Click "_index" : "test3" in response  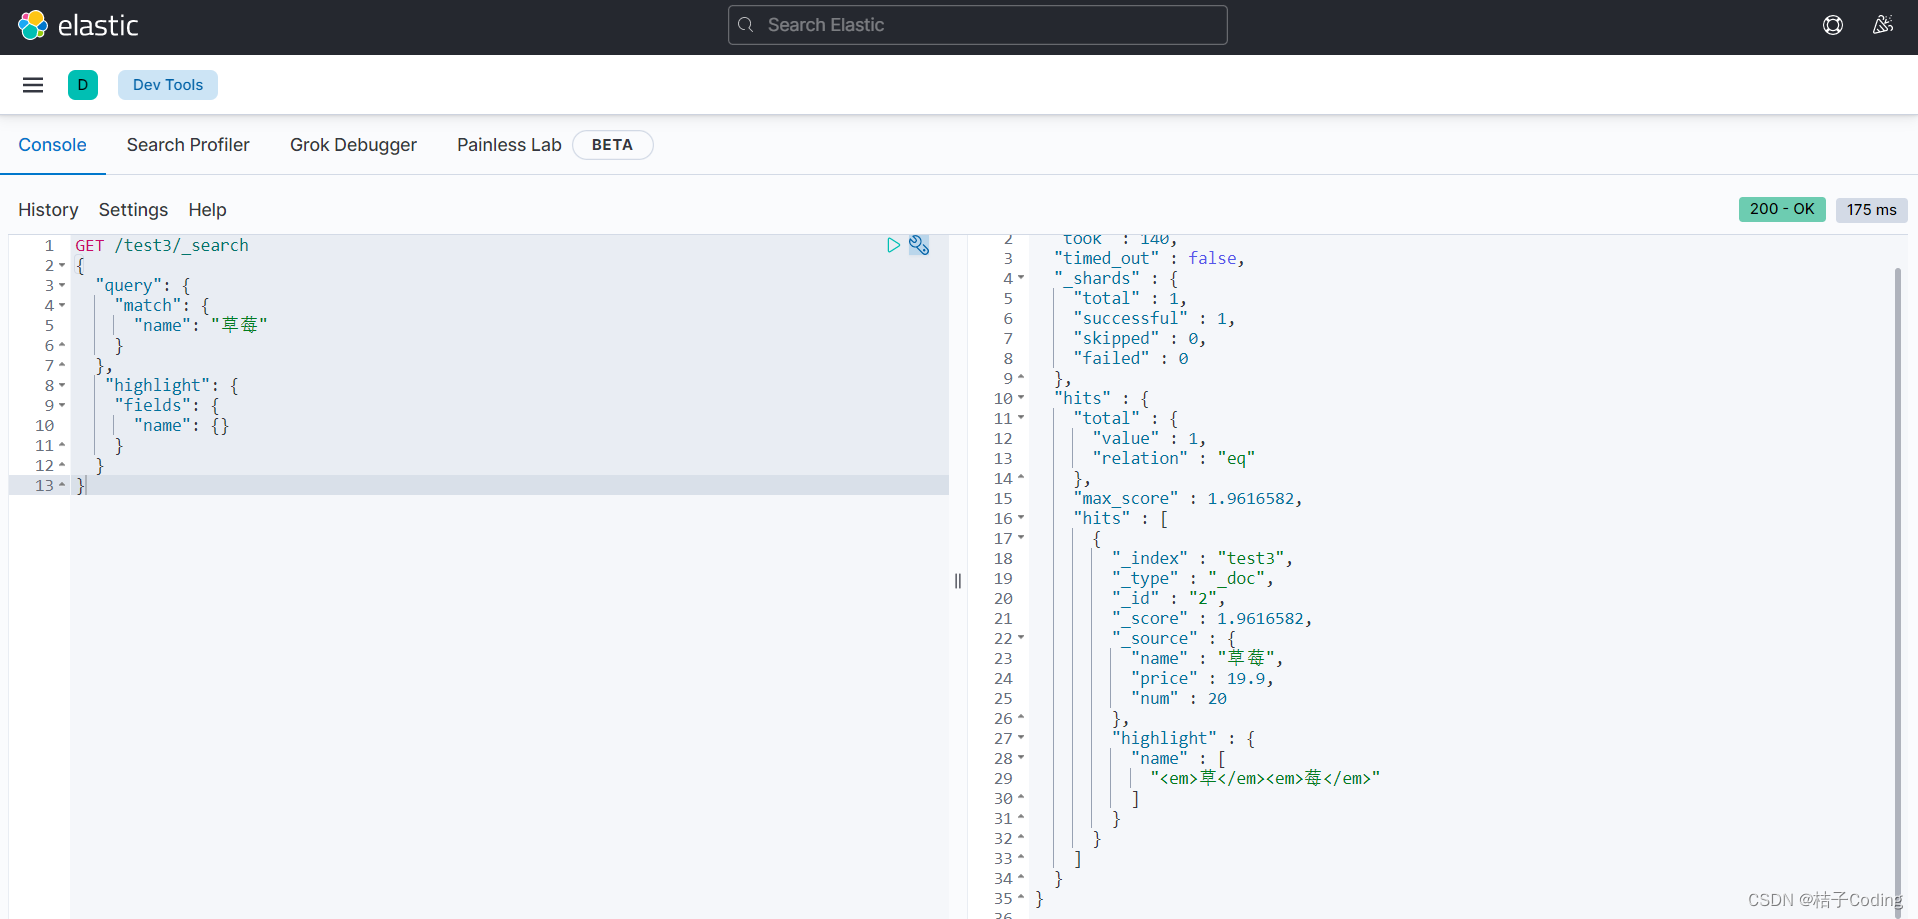tap(1203, 558)
